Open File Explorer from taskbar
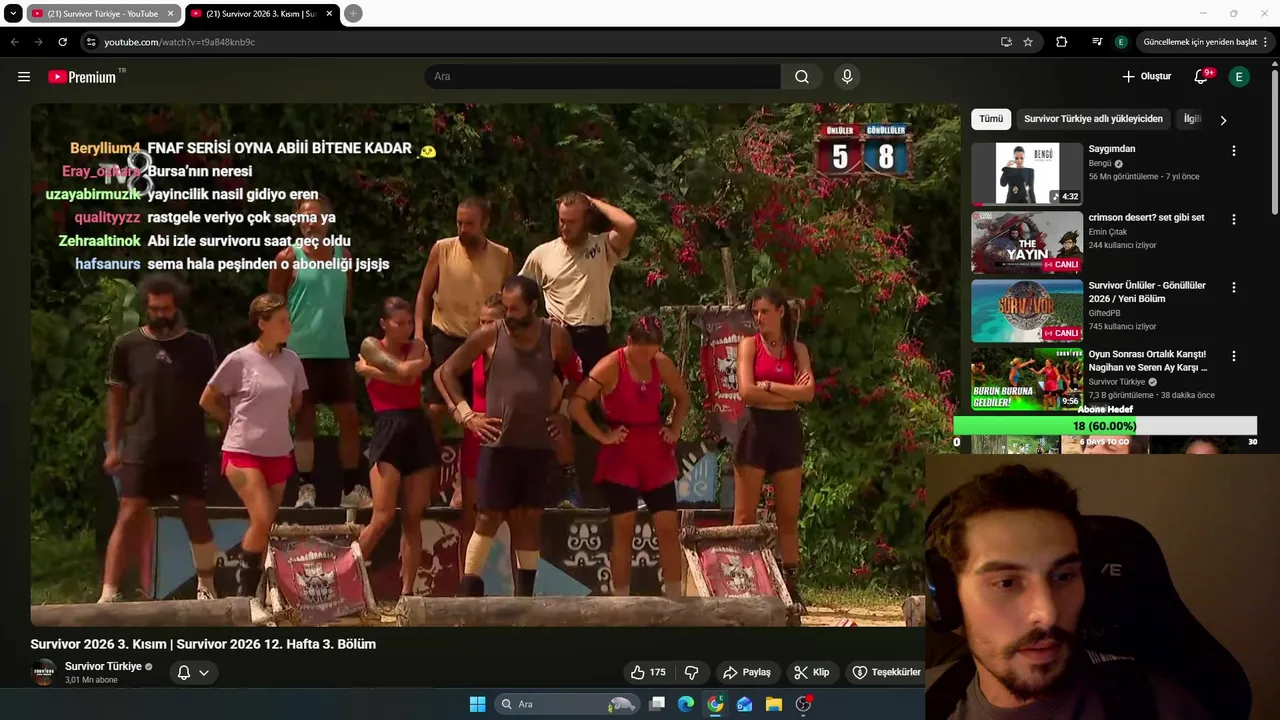This screenshot has width=1280, height=720. [774, 704]
